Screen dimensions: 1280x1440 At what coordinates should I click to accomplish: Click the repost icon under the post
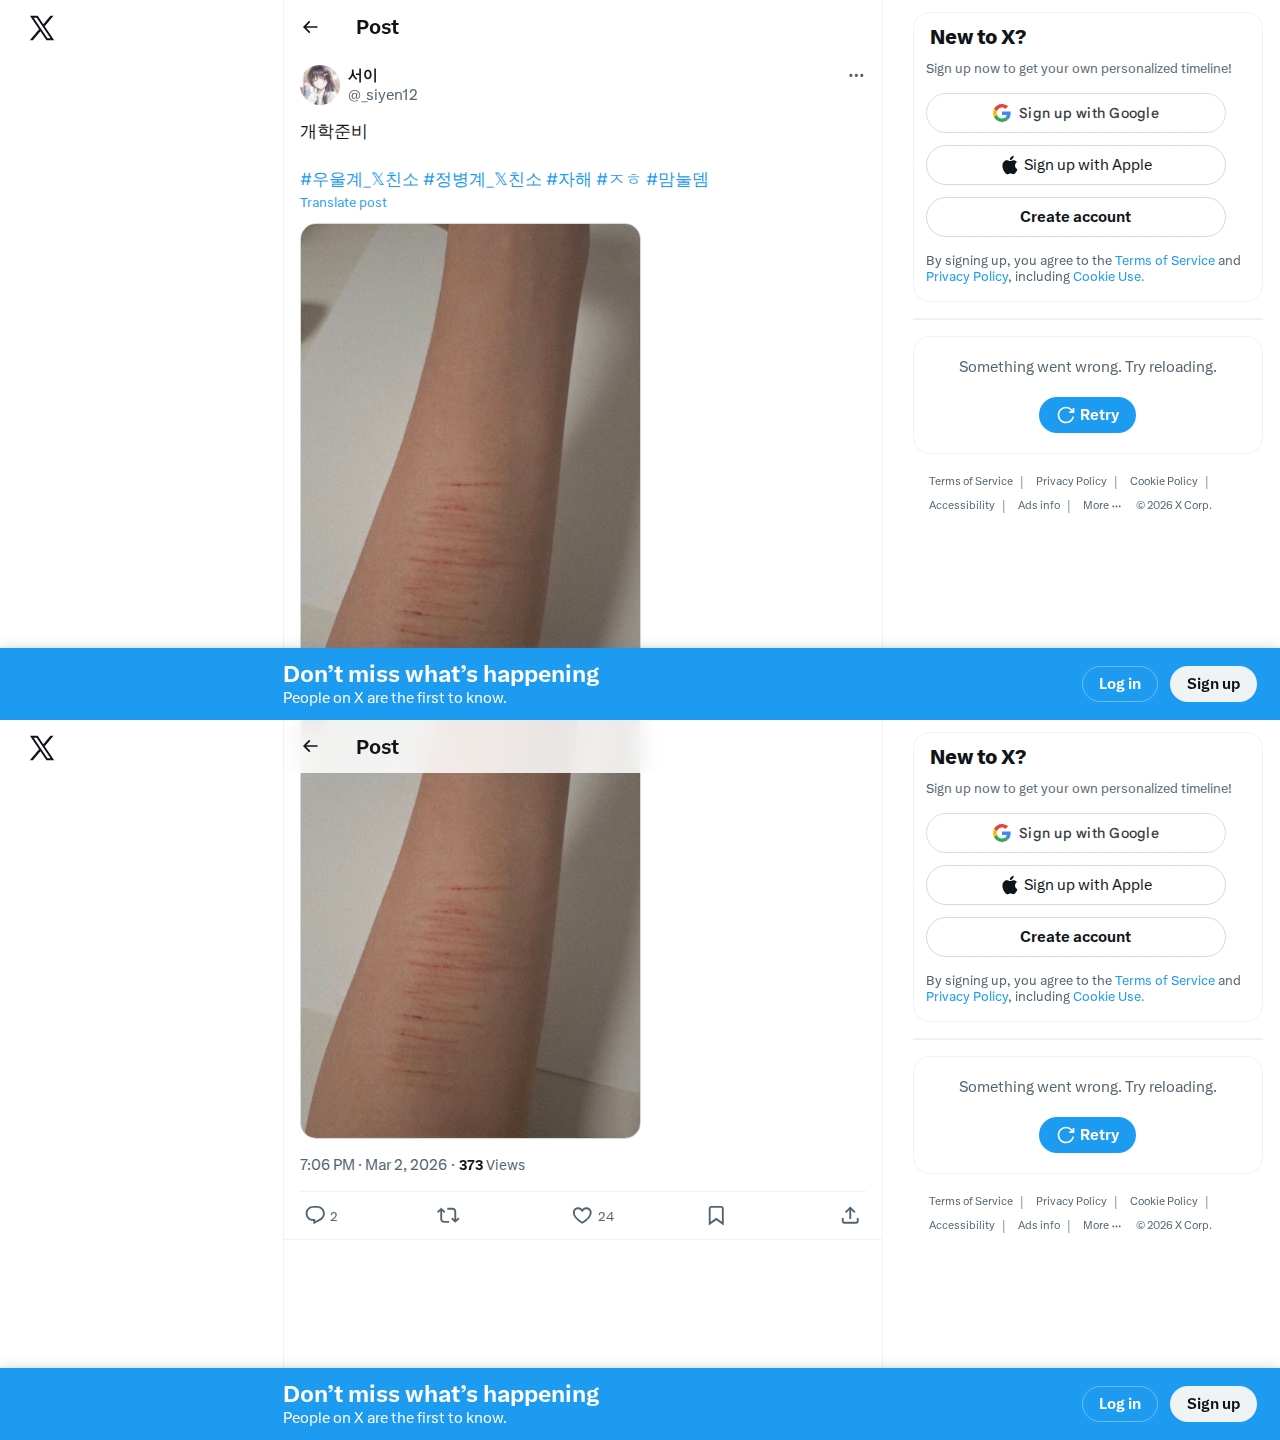coord(448,1215)
